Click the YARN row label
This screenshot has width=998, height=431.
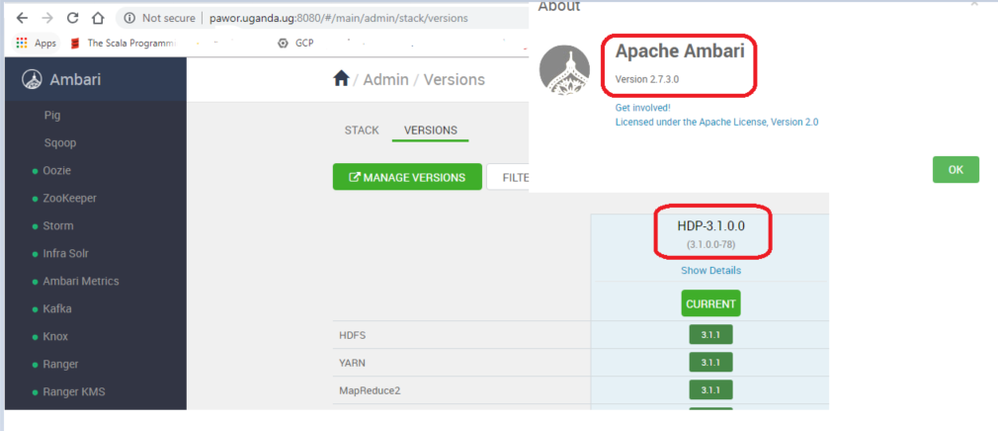point(353,363)
